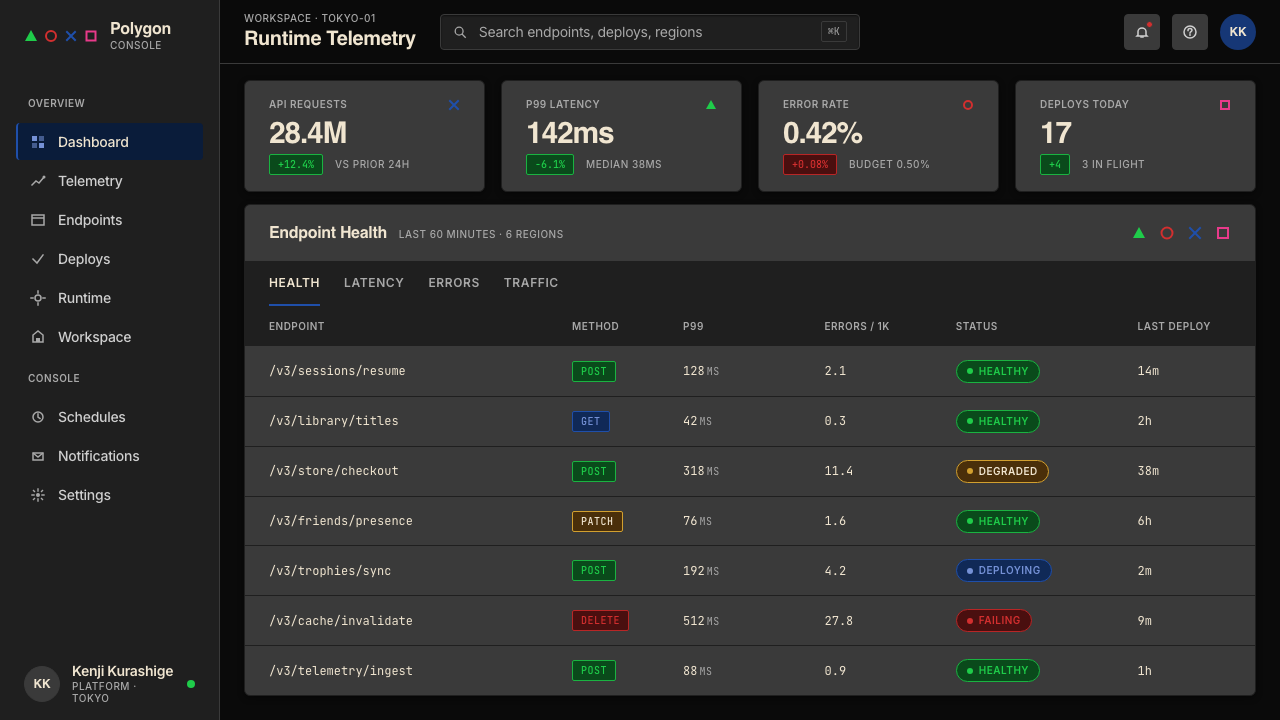
Task: Open the KK user avatar menu
Action: [x=1238, y=32]
